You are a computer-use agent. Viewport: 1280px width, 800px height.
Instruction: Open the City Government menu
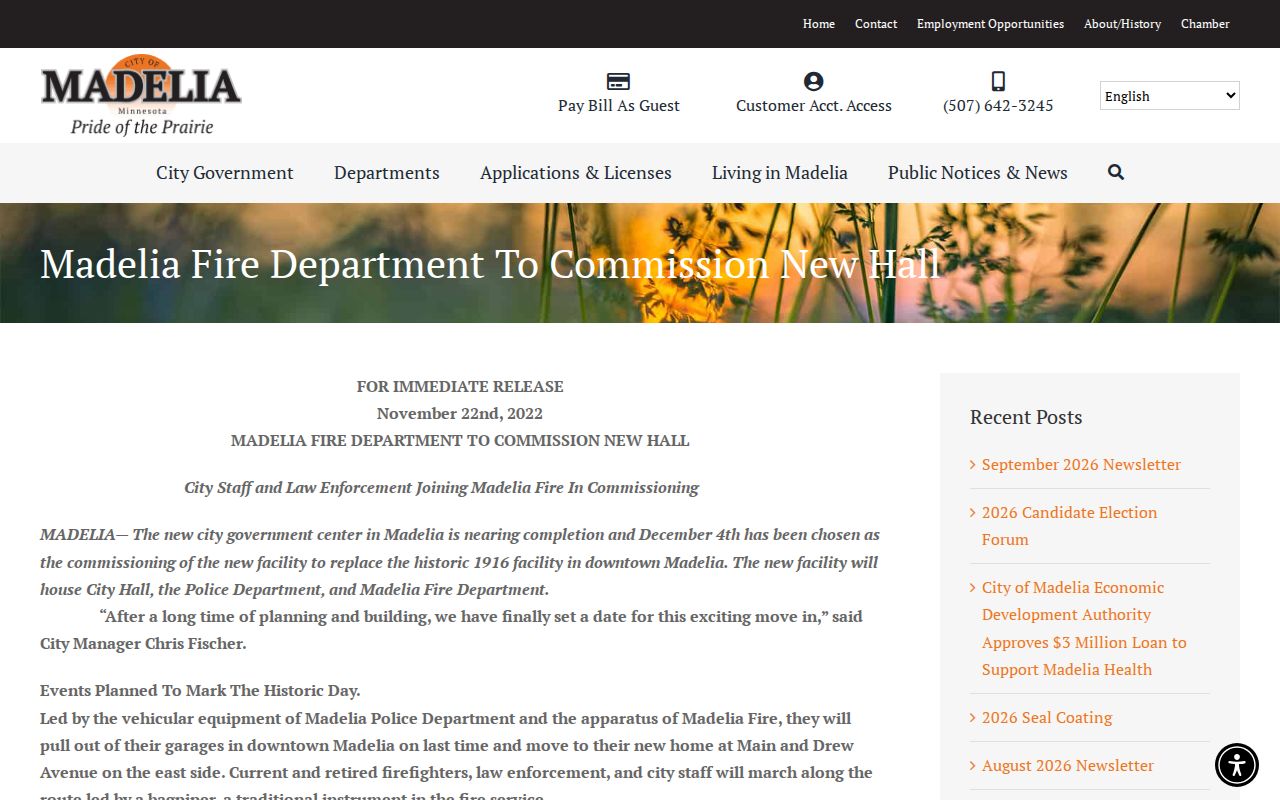(225, 173)
